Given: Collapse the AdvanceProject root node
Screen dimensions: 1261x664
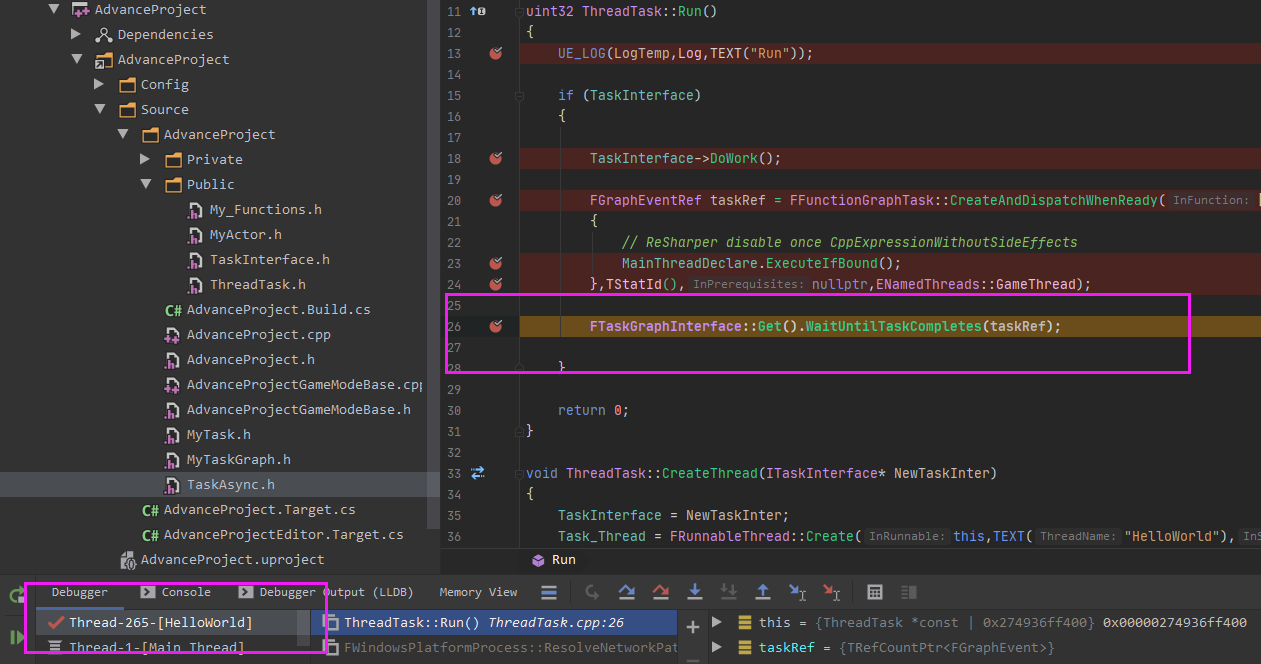Looking at the screenshot, I should coord(54,9).
